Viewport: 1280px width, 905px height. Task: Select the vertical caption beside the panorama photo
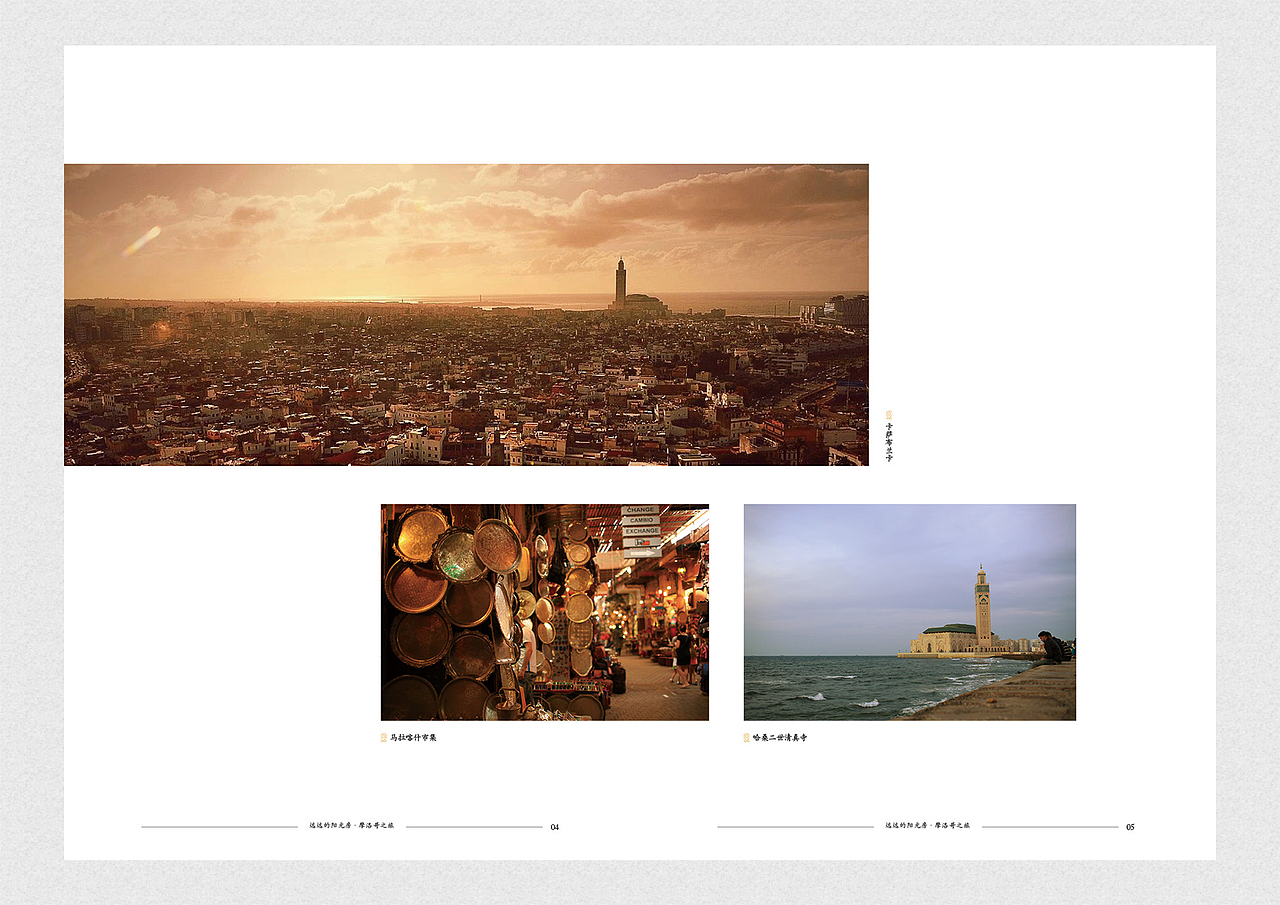pyautogui.click(x=889, y=441)
